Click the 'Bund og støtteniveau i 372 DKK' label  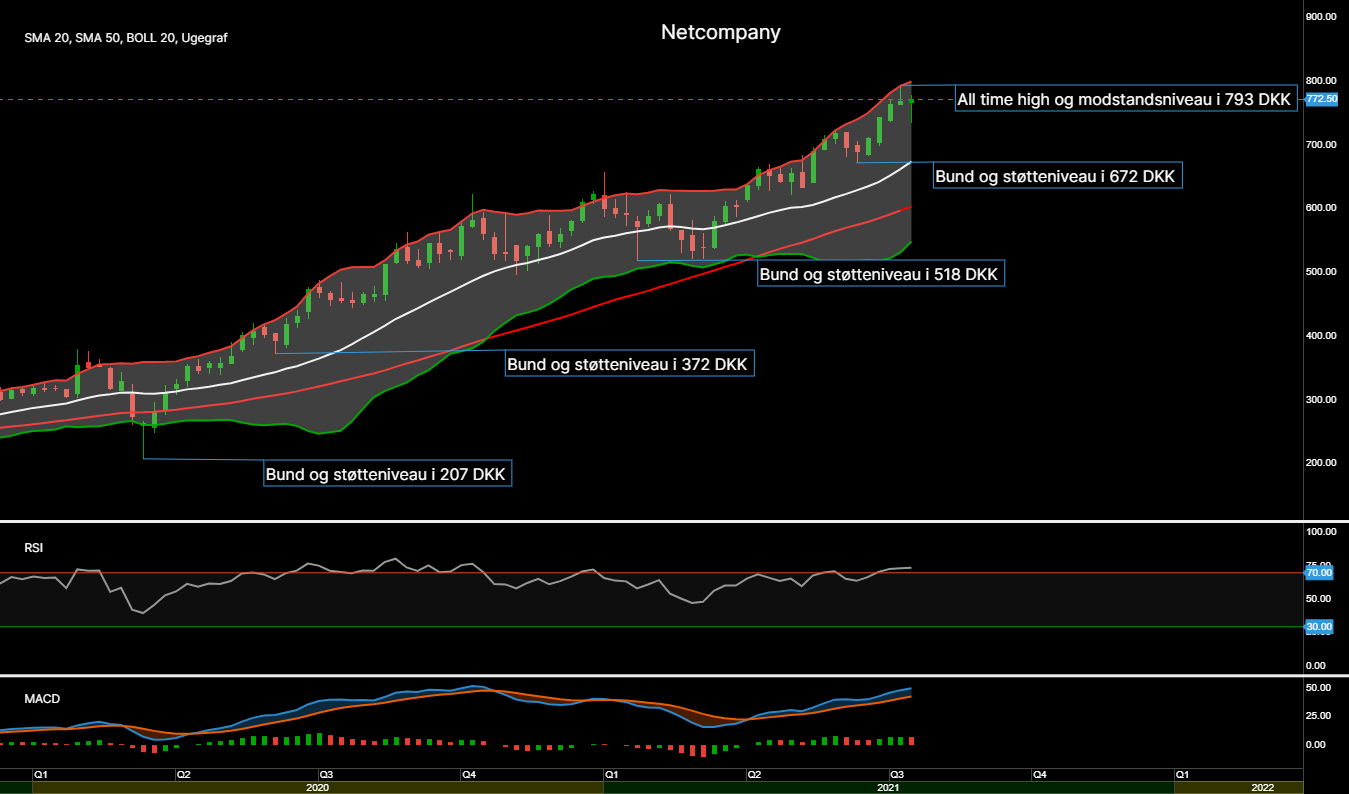point(629,363)
